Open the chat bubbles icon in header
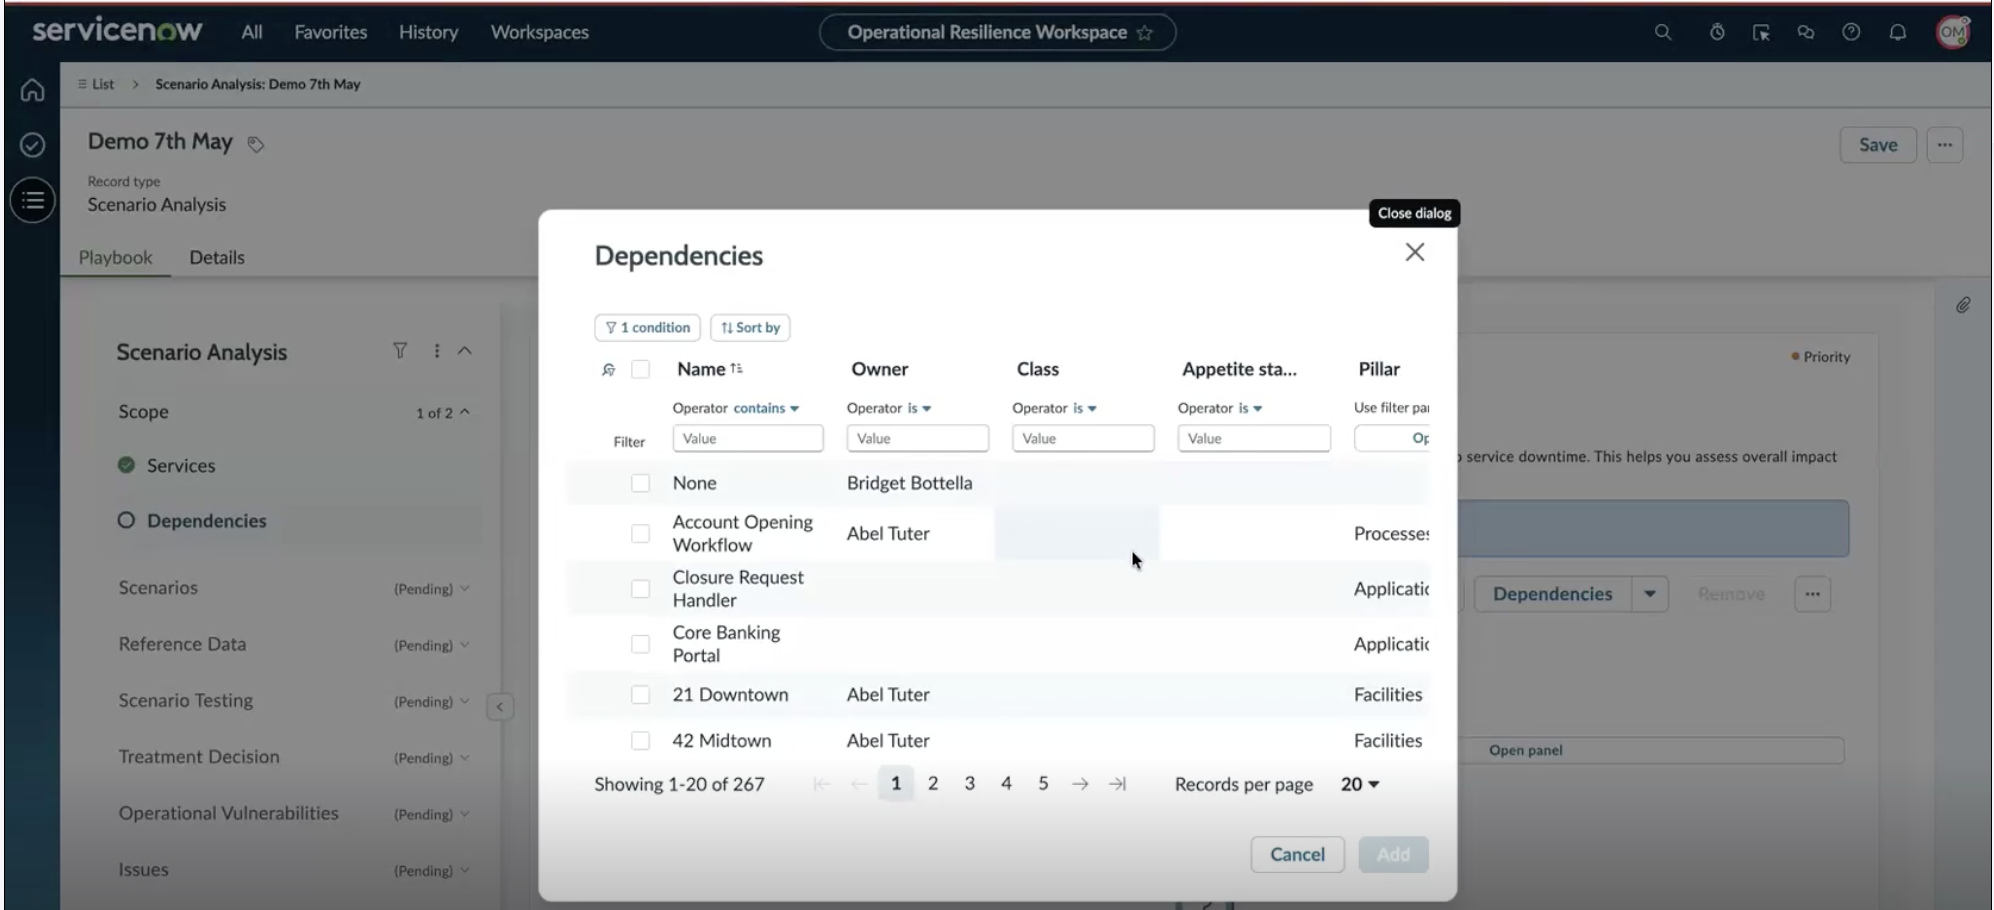Viewport: 1994px width, 910px height. [x=1805, y=32]
